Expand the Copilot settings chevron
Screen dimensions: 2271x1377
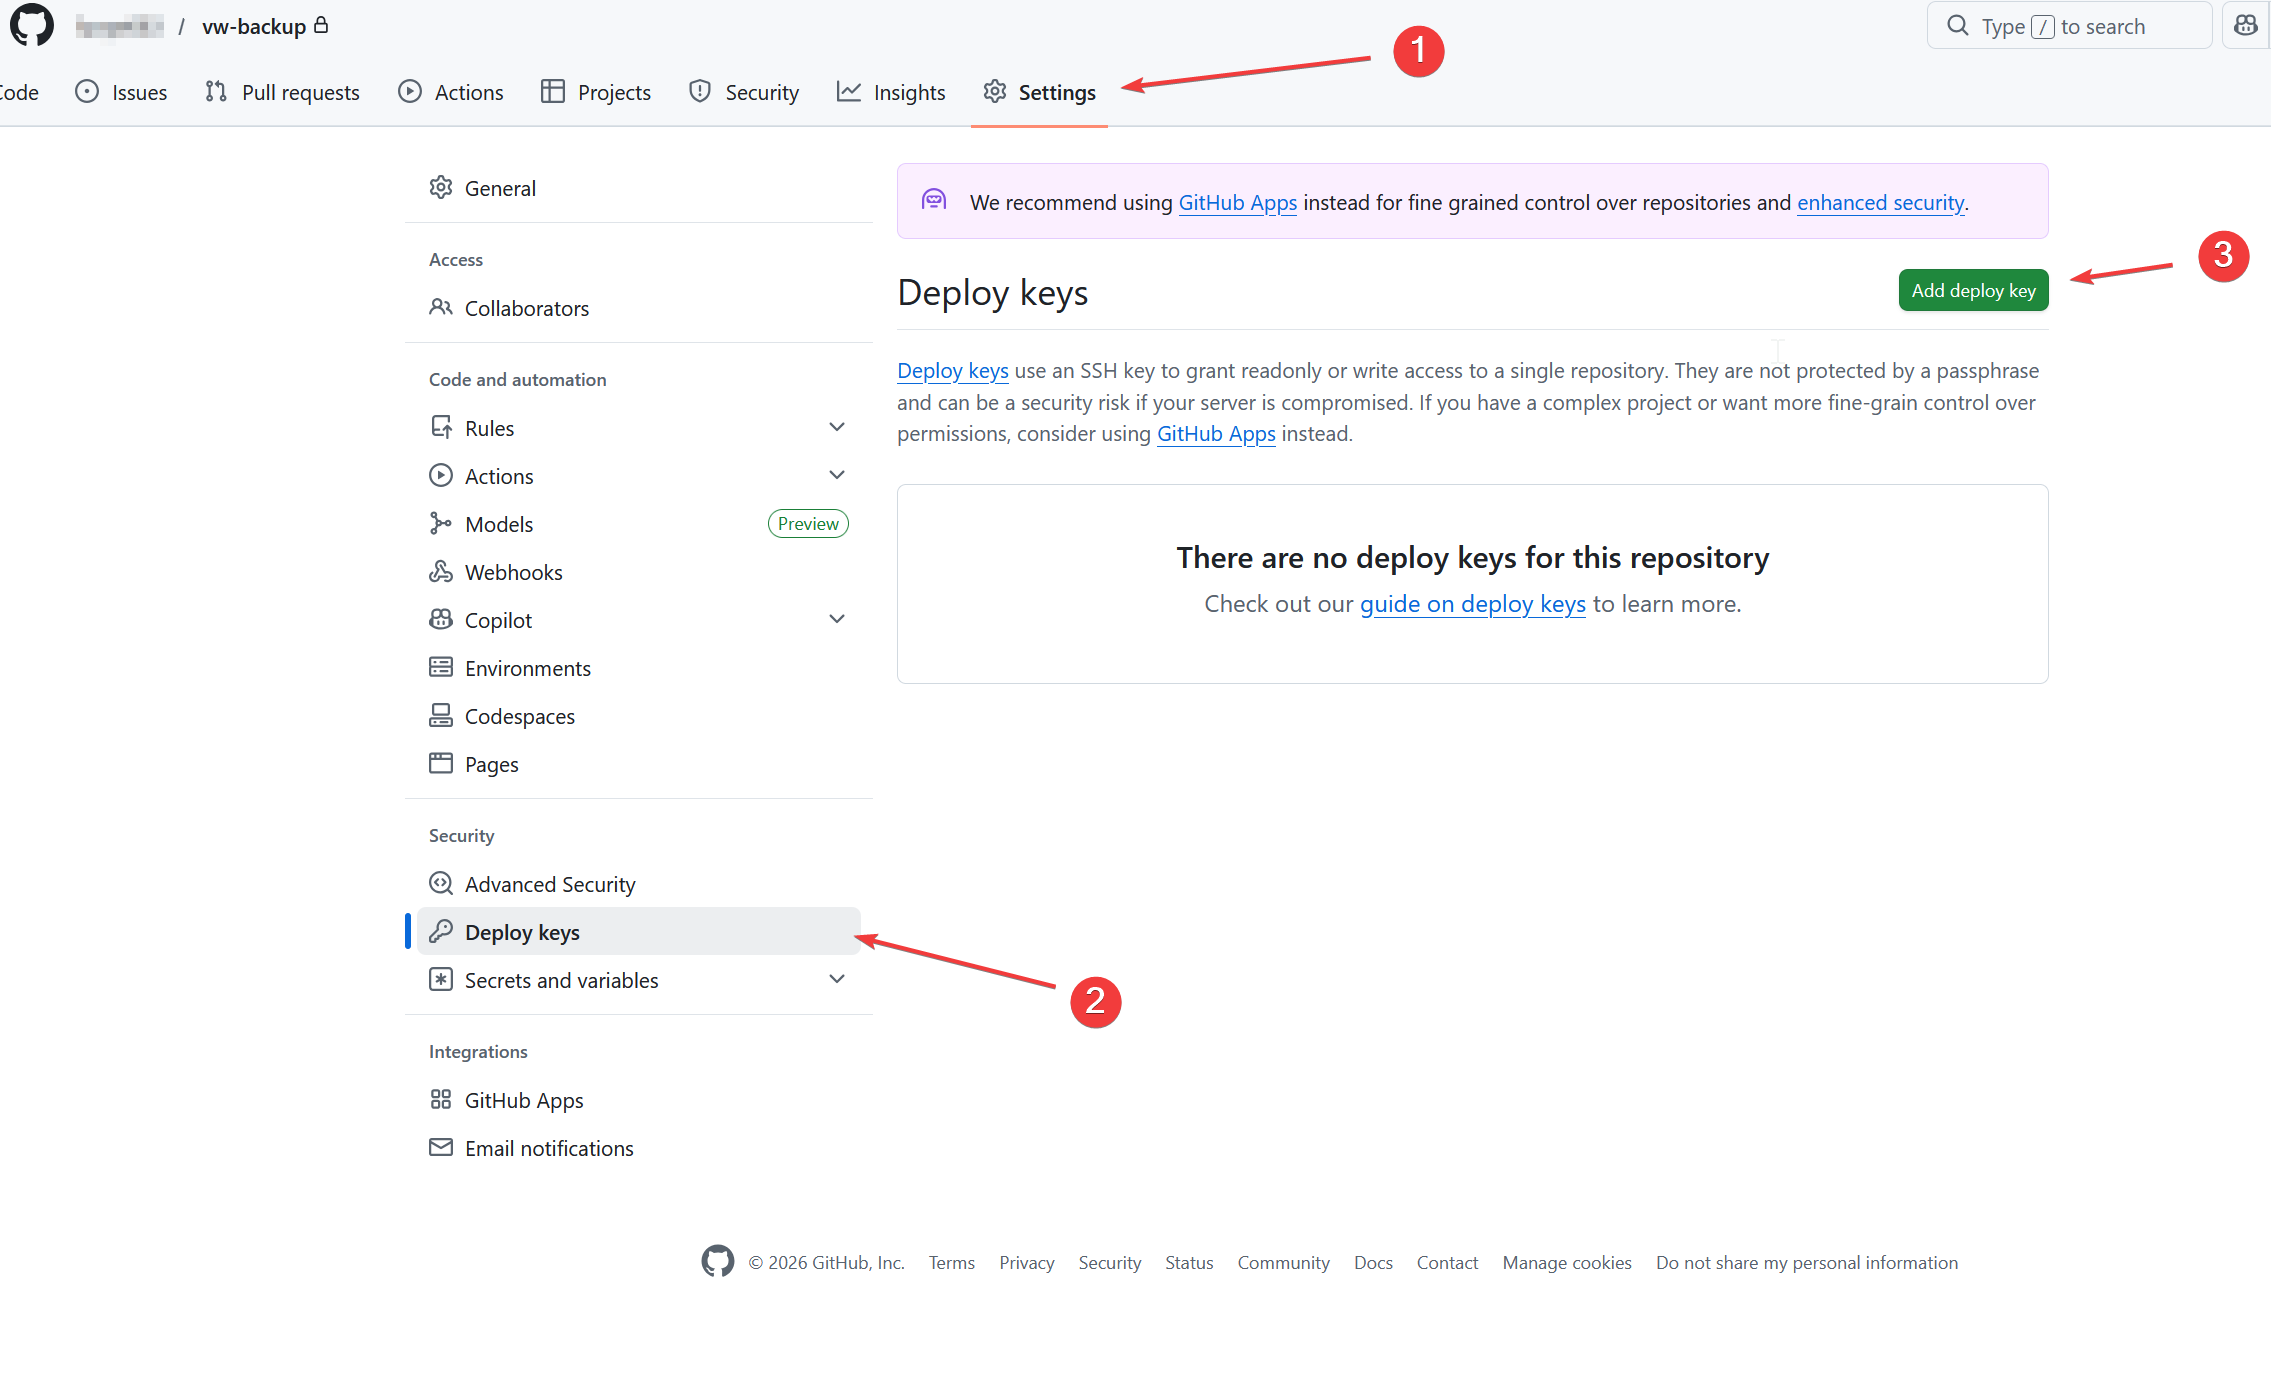coord(837,620)
